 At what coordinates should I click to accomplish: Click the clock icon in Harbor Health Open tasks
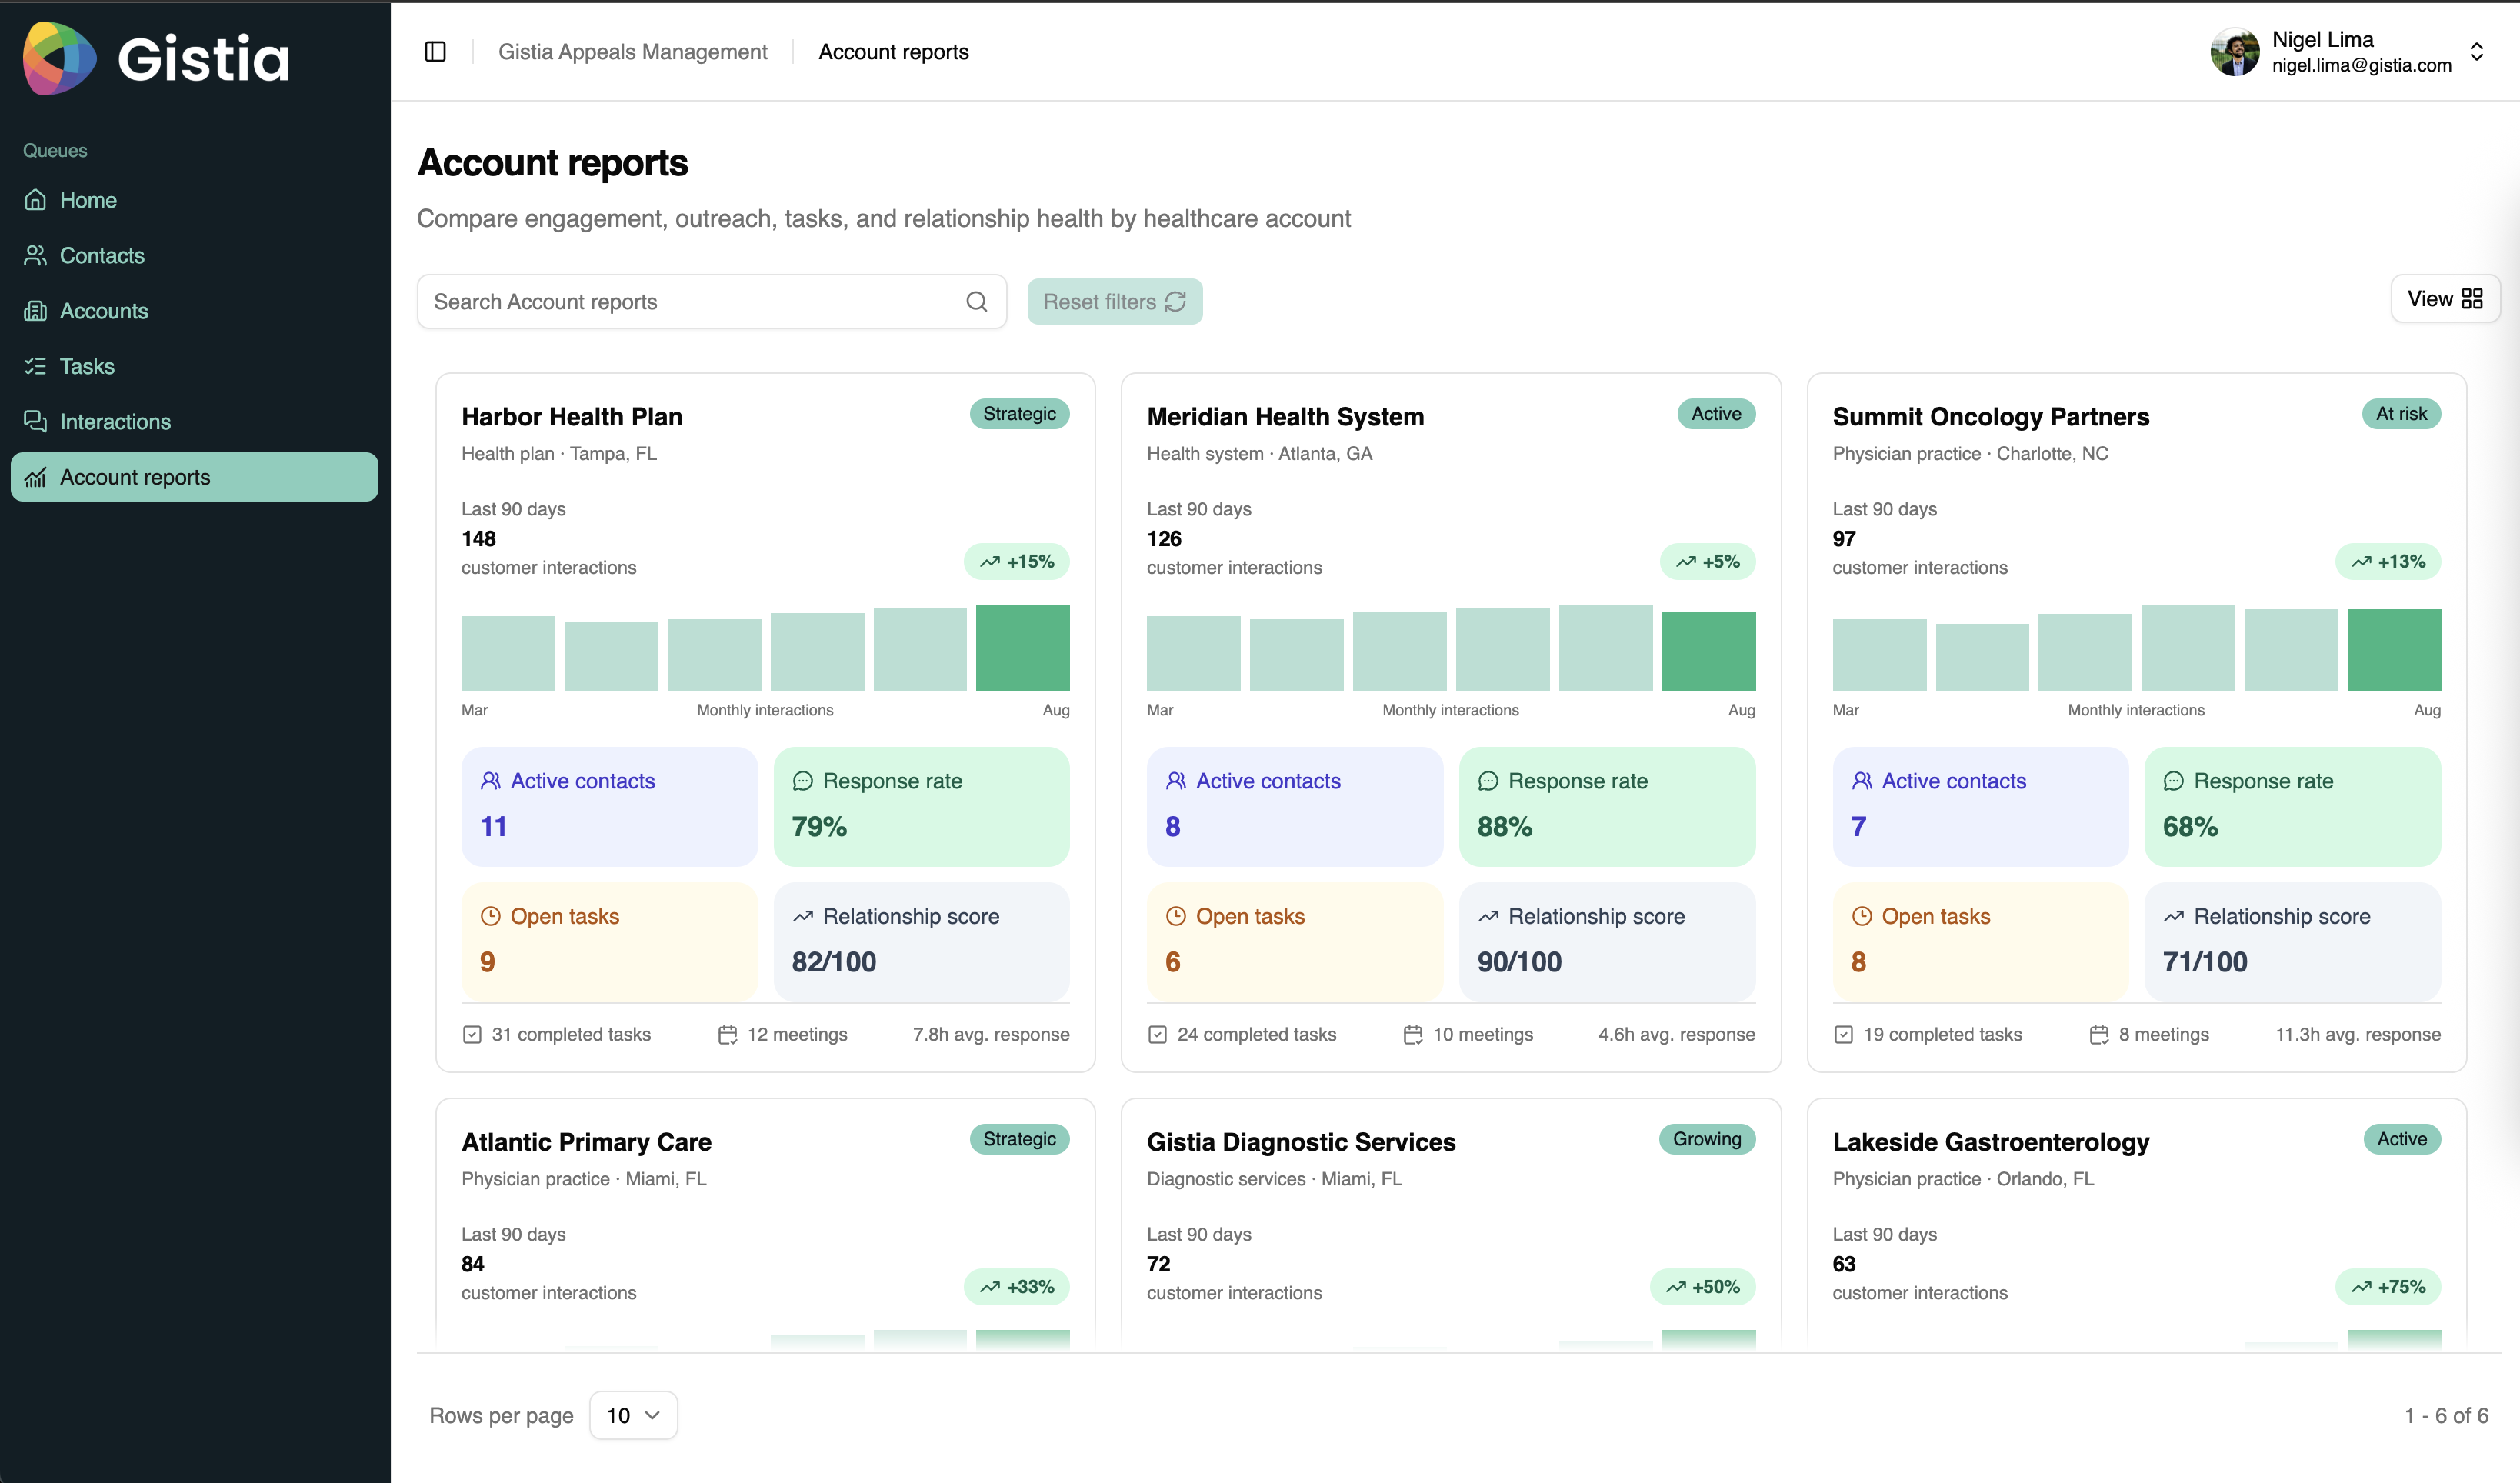point(490,916)
